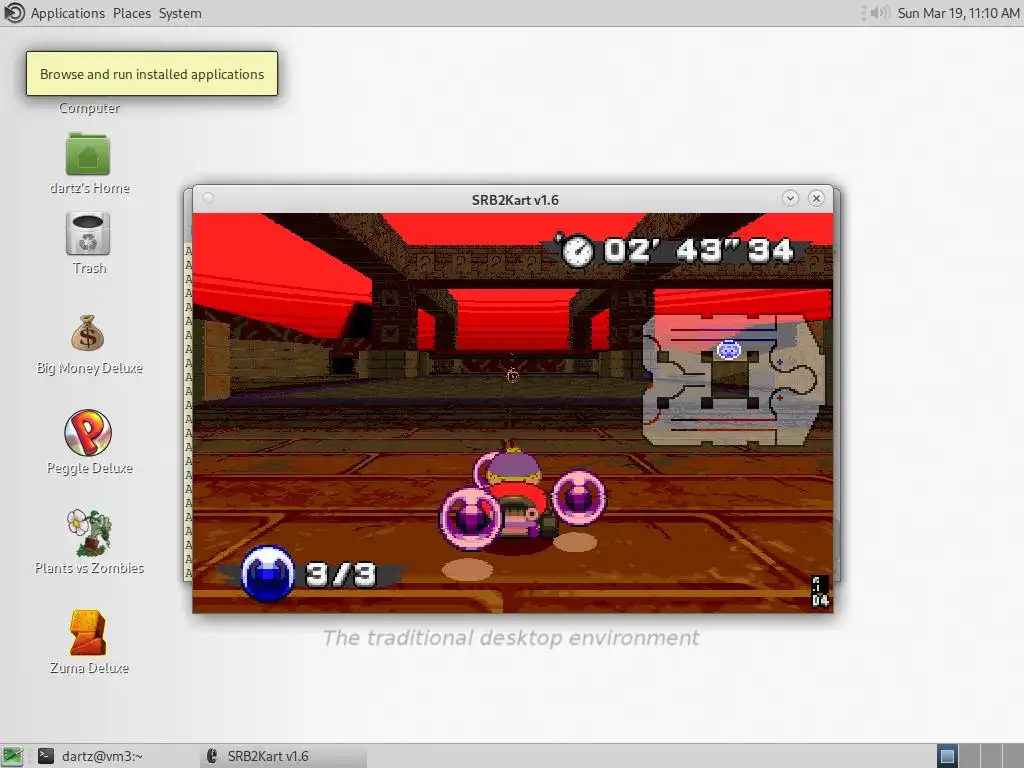Select the first workspace in workspace switcher
The image size is (1024, 768).
coord(947,756)
